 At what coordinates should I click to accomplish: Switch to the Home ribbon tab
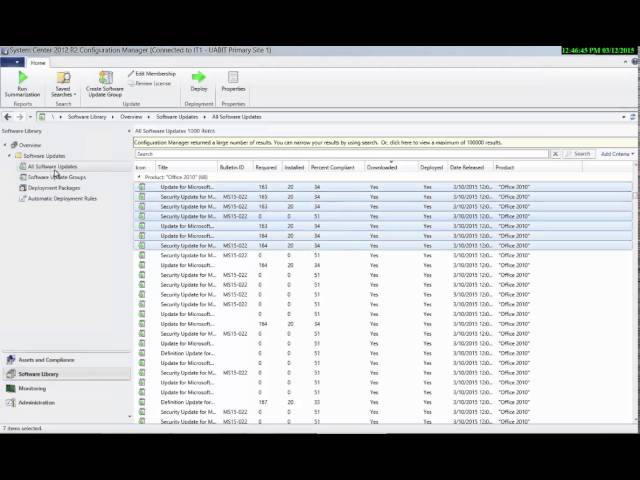(38, 63)
